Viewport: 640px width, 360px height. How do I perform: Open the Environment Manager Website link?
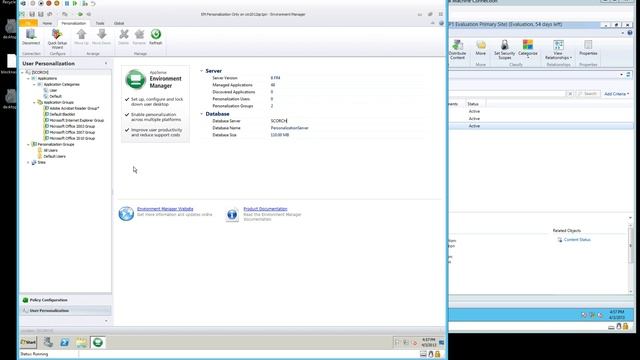coord(165,209)
